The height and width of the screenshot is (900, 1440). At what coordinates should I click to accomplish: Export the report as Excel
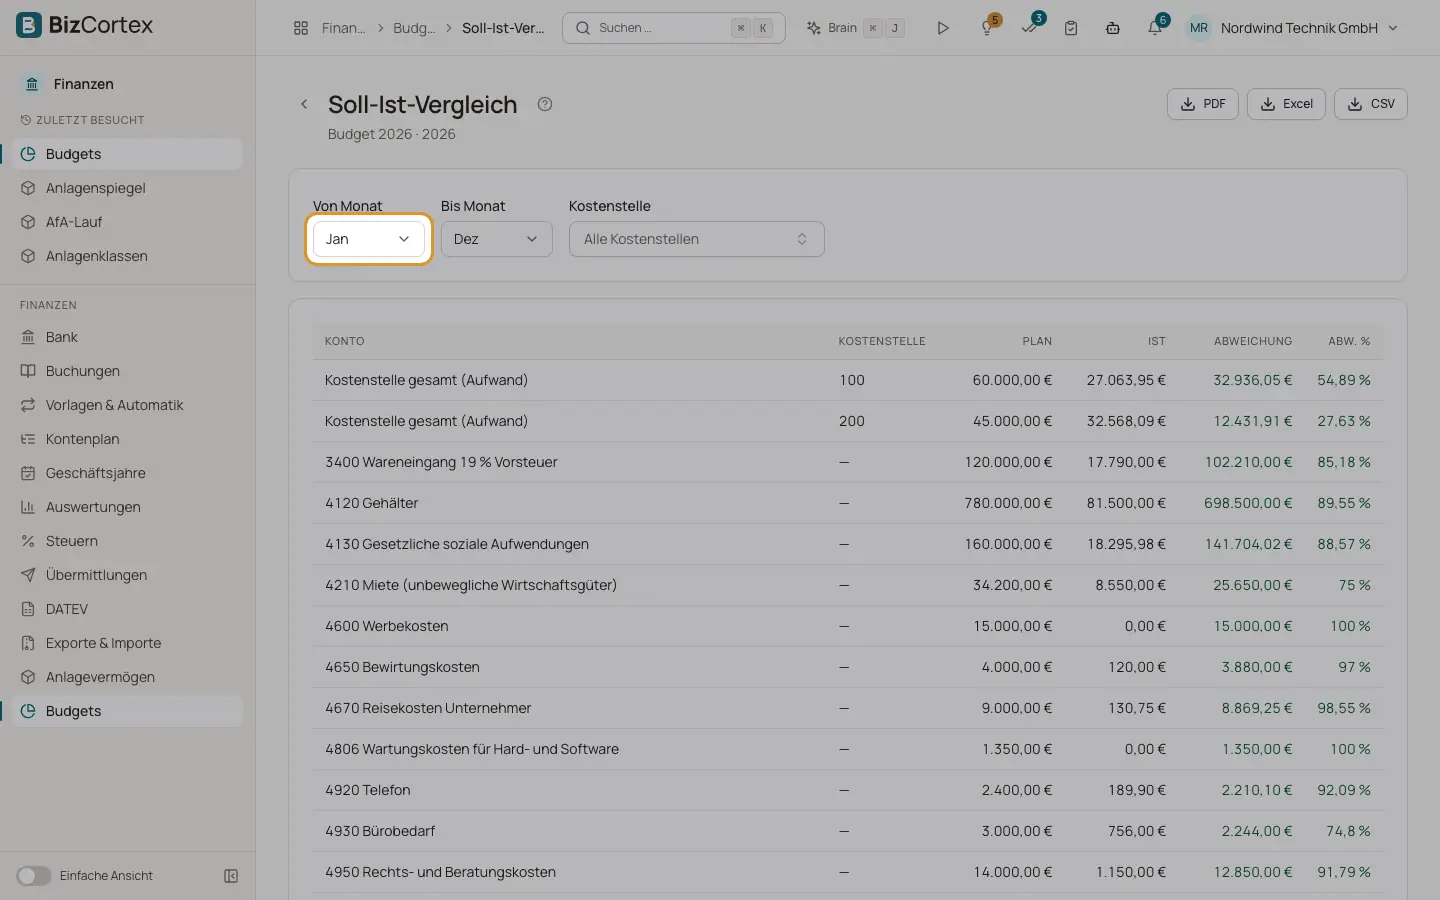tap(1286, 104)
